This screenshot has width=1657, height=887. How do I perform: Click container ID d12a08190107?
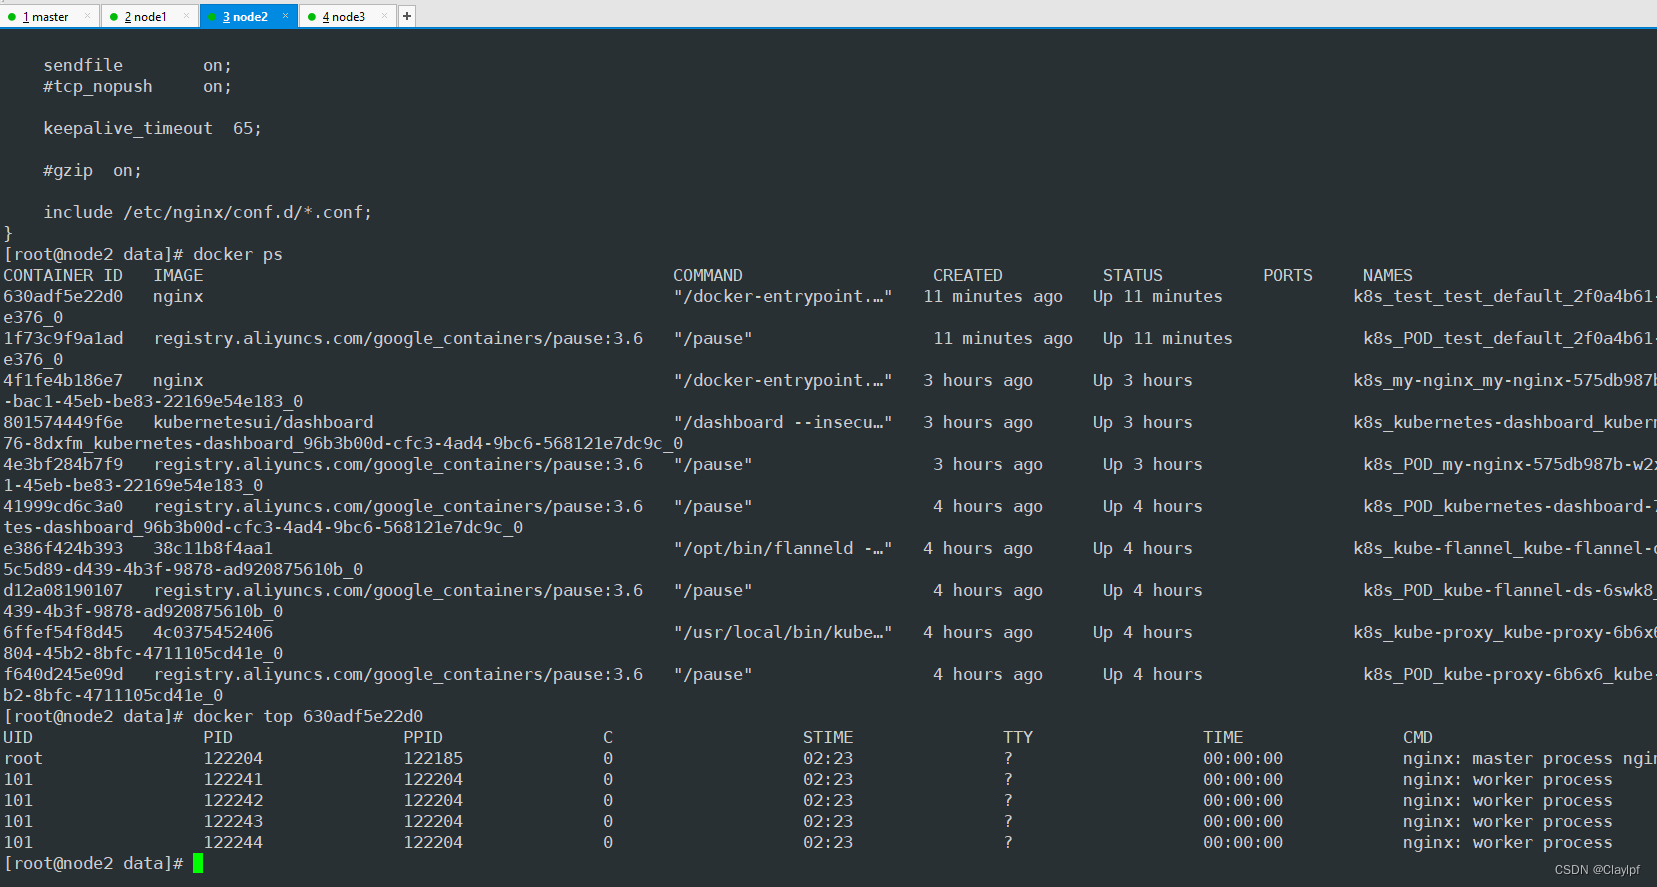pyautogui.click(x=63, y=590)
